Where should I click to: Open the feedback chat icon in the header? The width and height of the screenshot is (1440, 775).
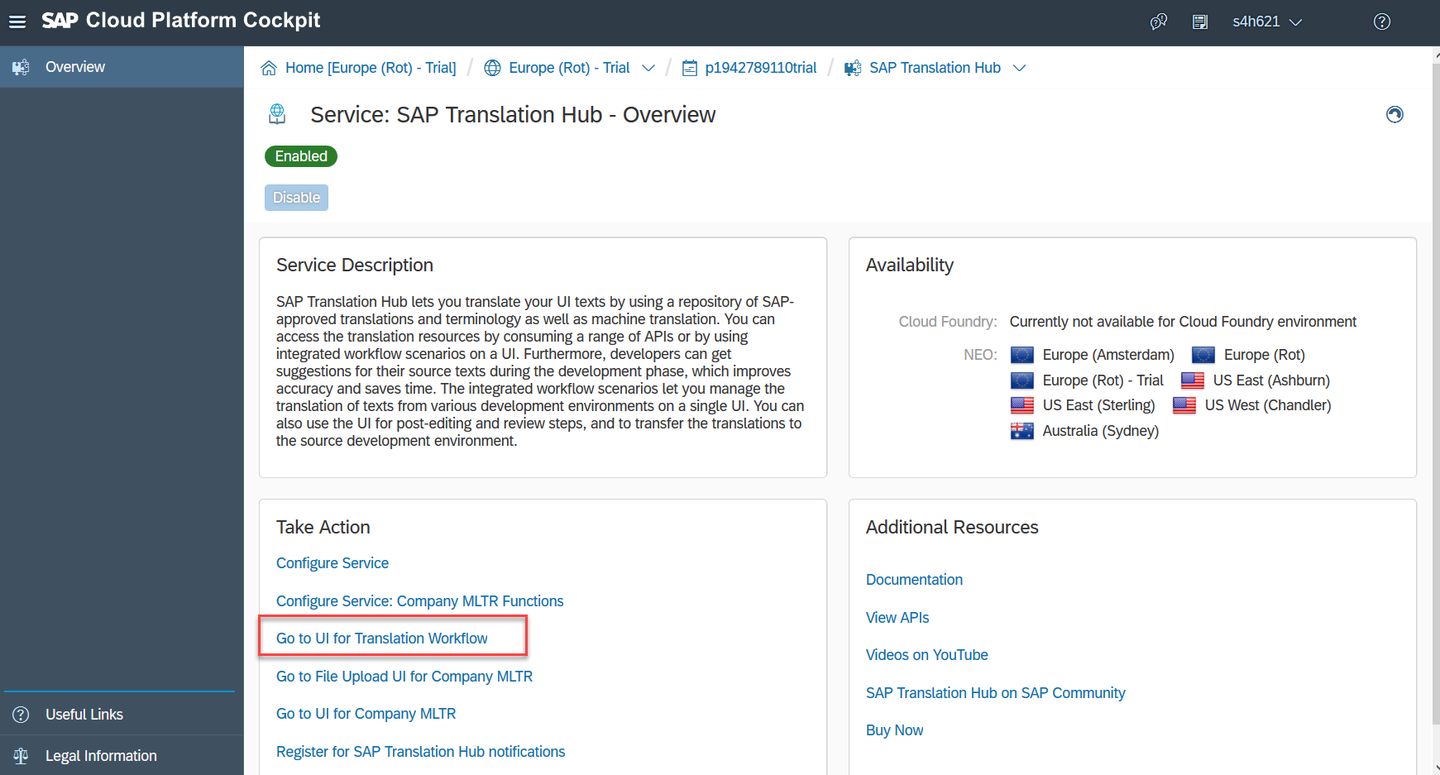[1159, 21]
